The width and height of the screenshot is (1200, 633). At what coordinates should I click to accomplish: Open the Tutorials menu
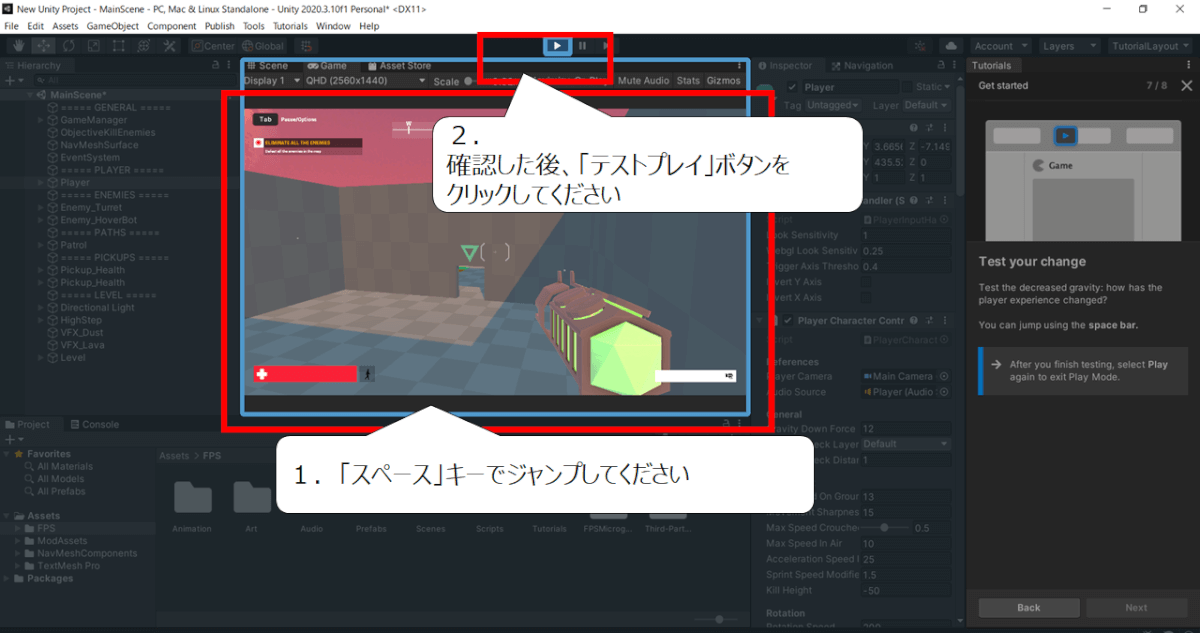[x=290, y=26]
